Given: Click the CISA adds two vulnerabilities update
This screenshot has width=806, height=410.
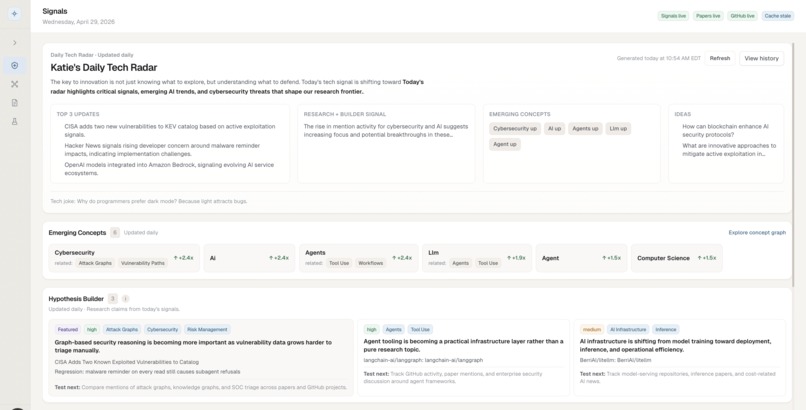Looking at the screenshot, I should (170, 131).
